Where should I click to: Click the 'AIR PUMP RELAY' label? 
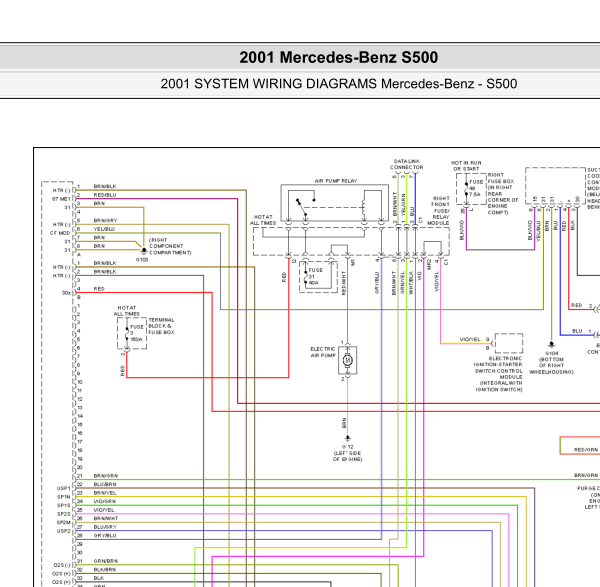336,181
